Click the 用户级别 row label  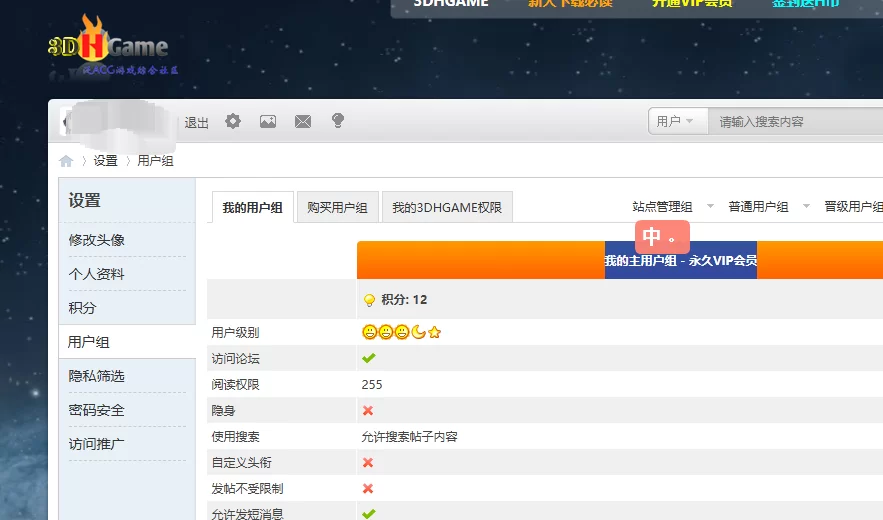click(x=235, y=333)
